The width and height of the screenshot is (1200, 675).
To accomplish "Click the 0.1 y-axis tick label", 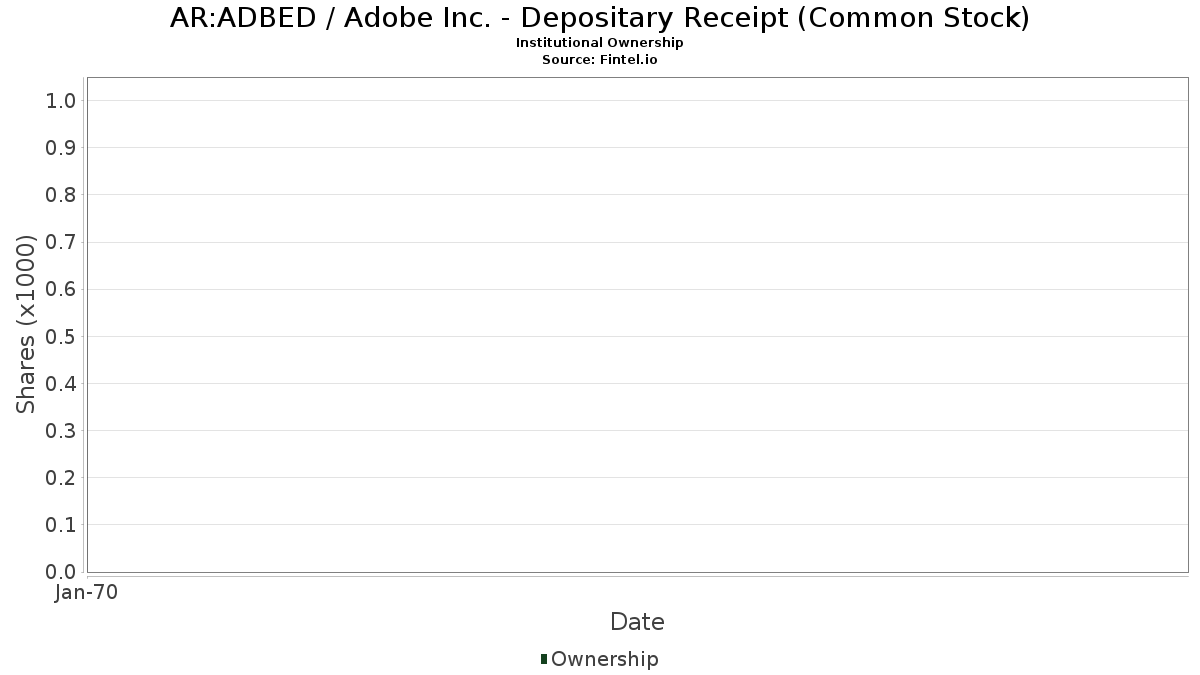I will tap(61, 525).
